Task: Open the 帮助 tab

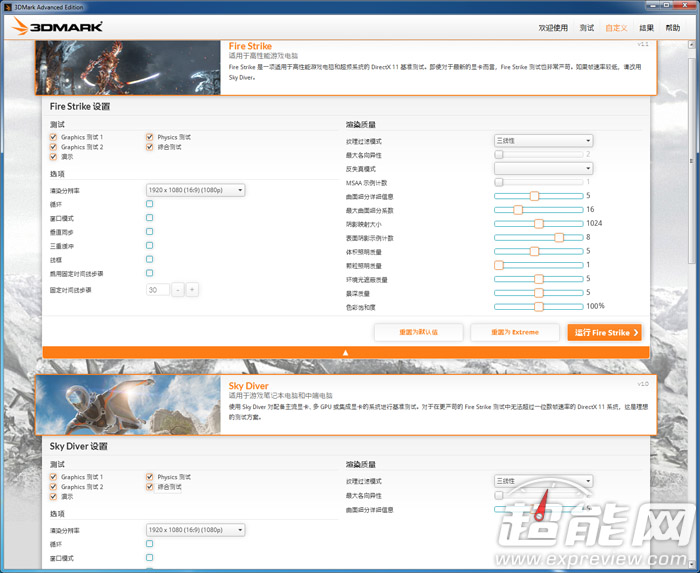Action: click(x=673, y=28)
